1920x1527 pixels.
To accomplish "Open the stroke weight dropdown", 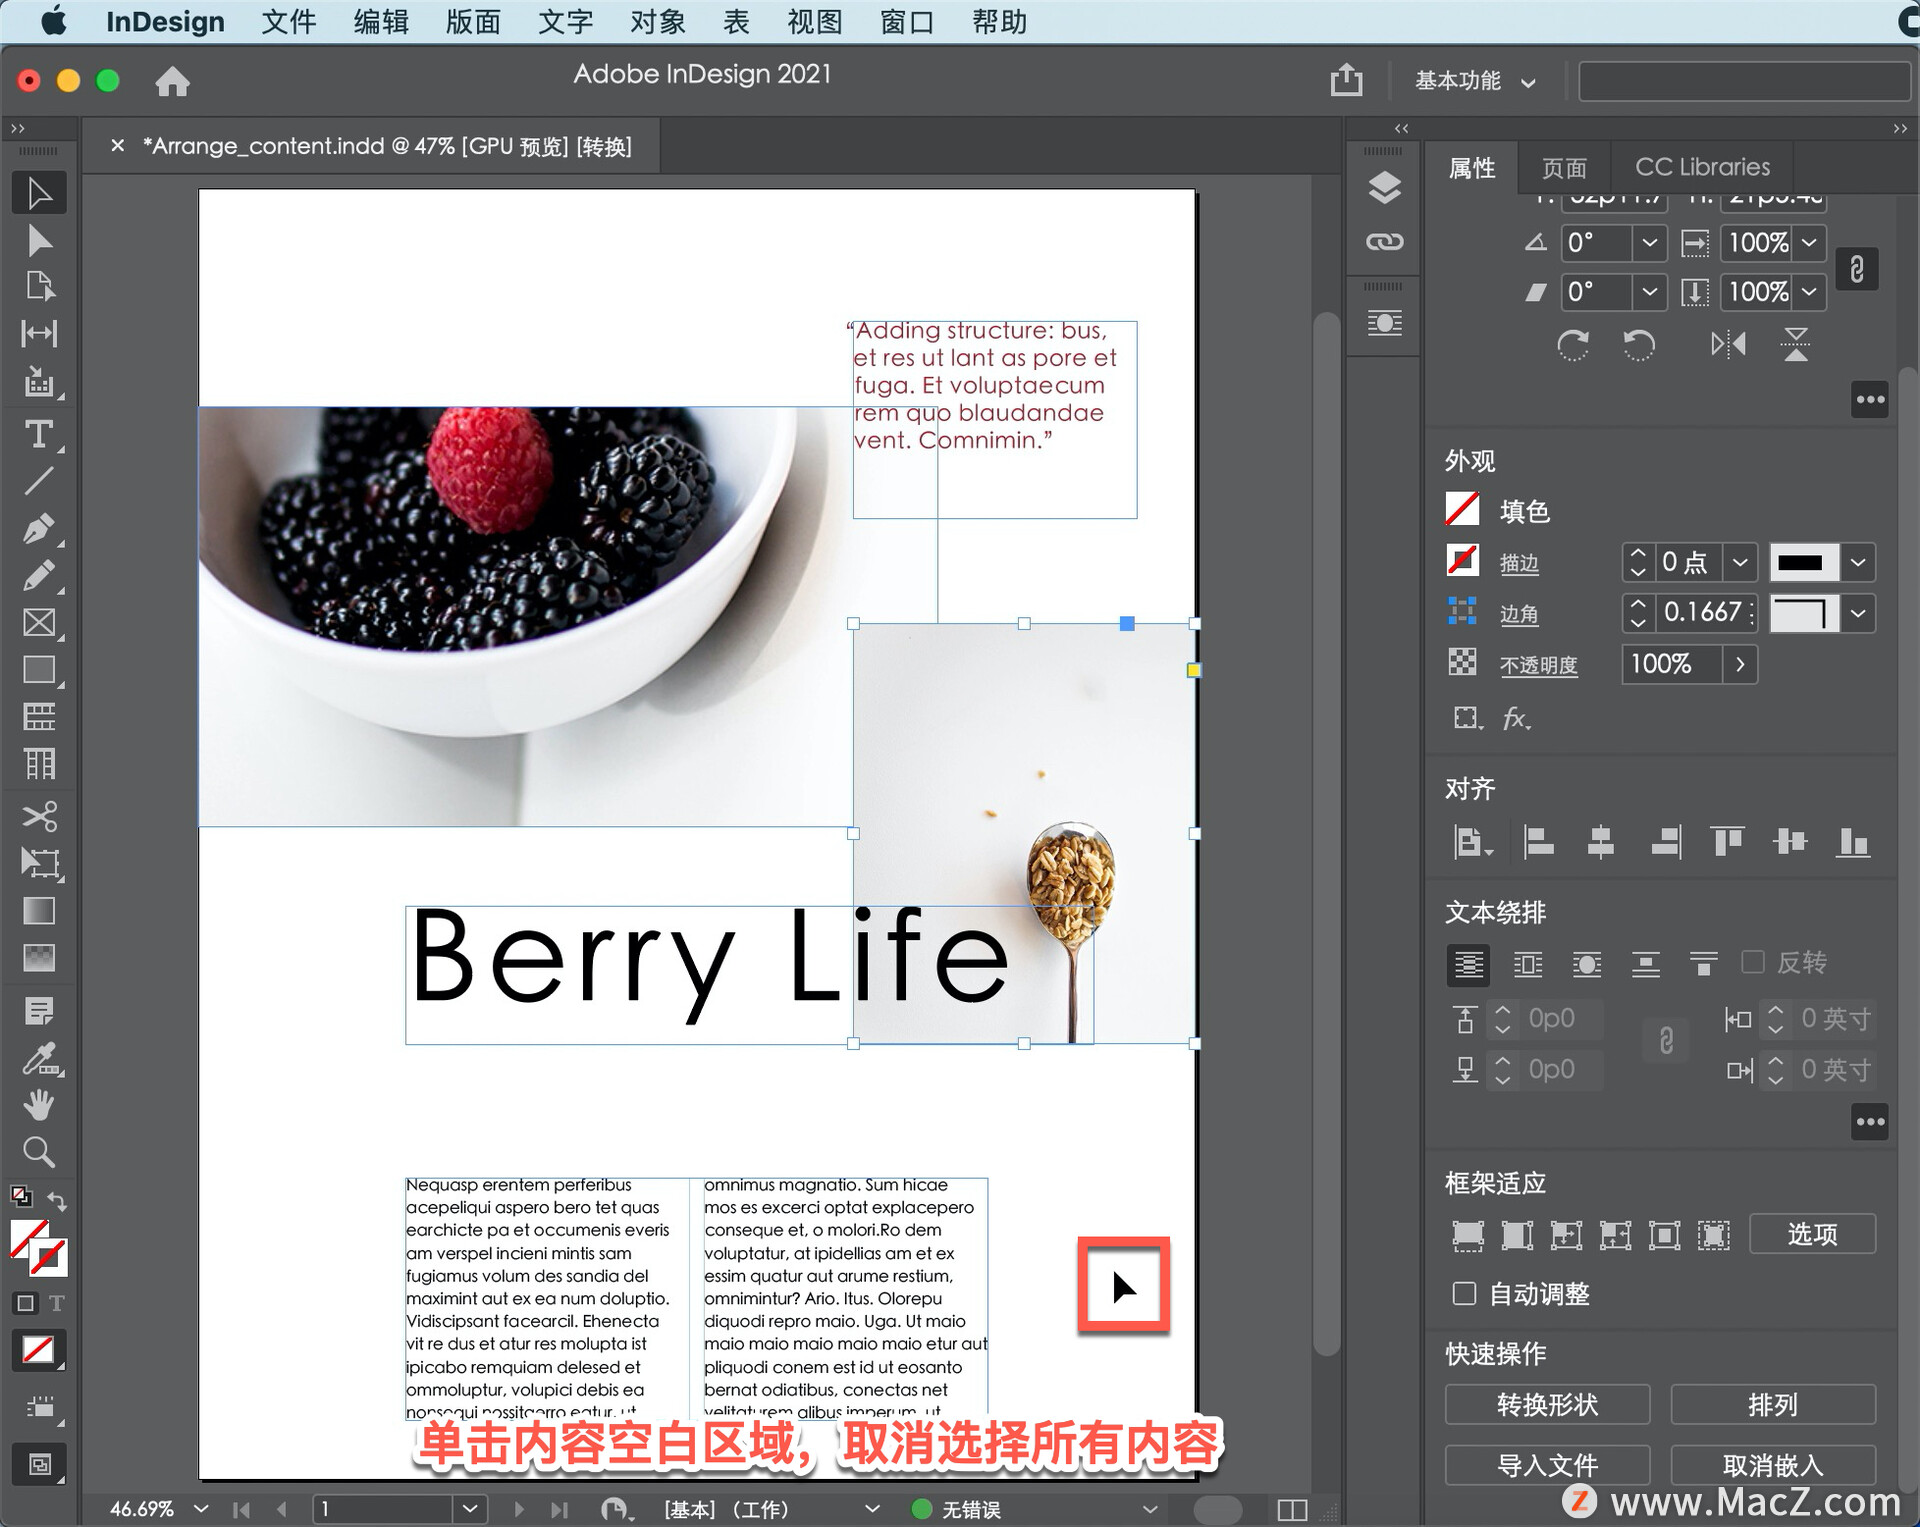I will pos(1740,562).
